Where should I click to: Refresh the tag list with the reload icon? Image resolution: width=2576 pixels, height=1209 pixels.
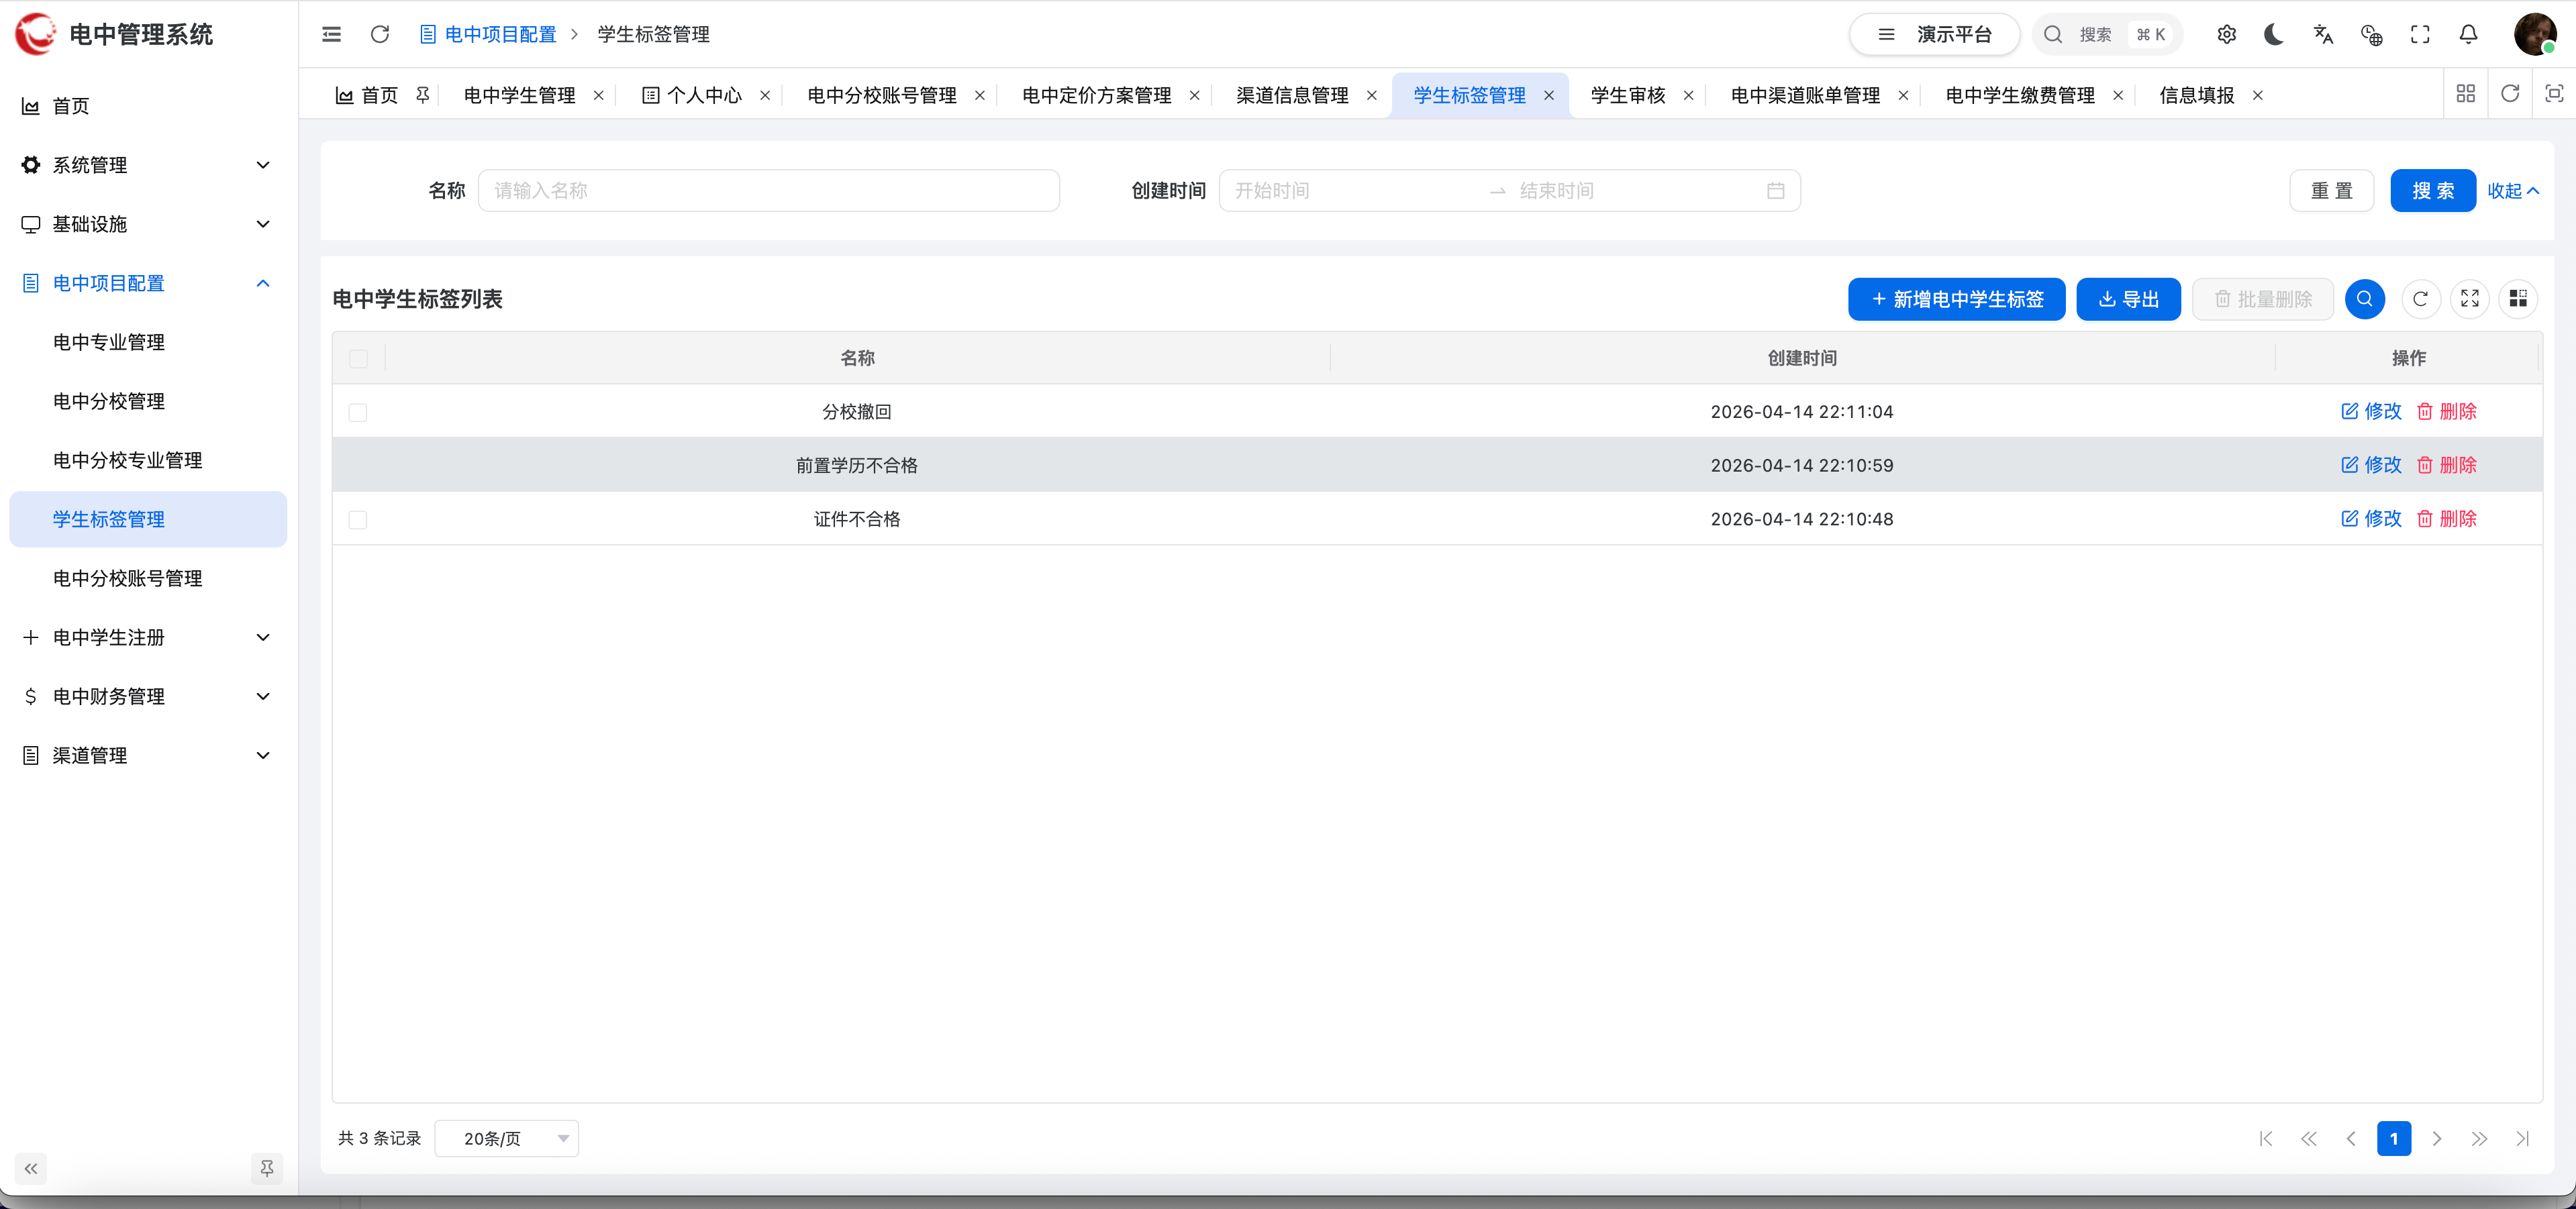pos(2421,298)
